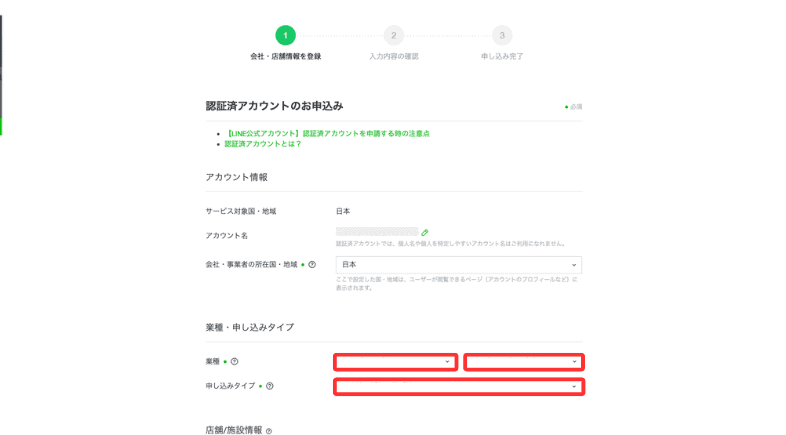Open help icon next to 会社・事業者の所在国・地域
The height and width of the screenshot is (435, 786).
click(x=312, y=265)
